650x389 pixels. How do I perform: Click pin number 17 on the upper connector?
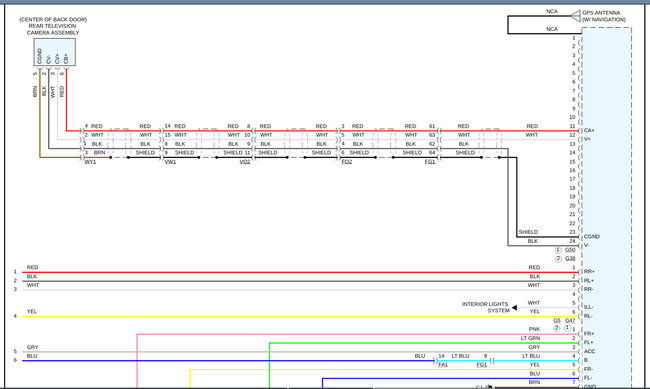[x=572, y=179]
